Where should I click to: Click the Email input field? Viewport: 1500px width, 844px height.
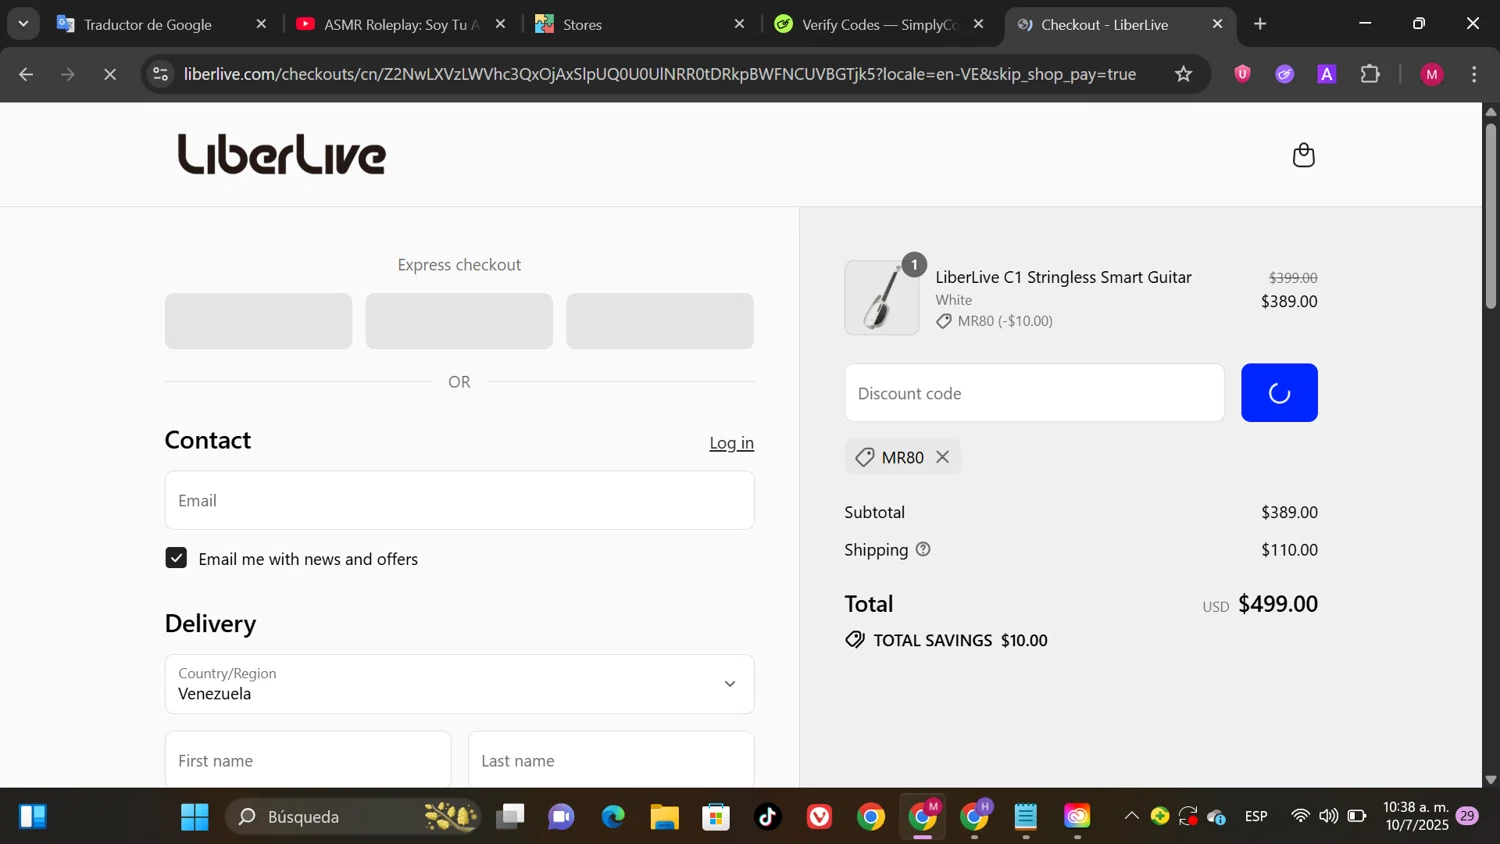pos(459,500)
